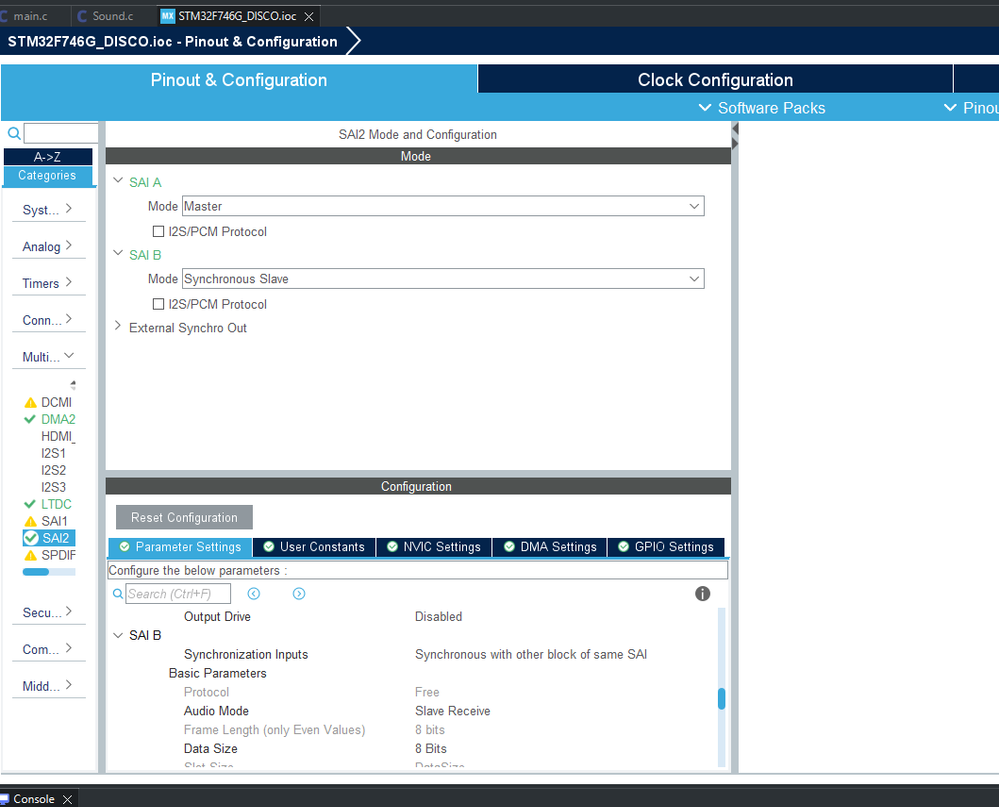999x807 pixels.
Task: Click the category search input field
Action: tap(61, 133)
